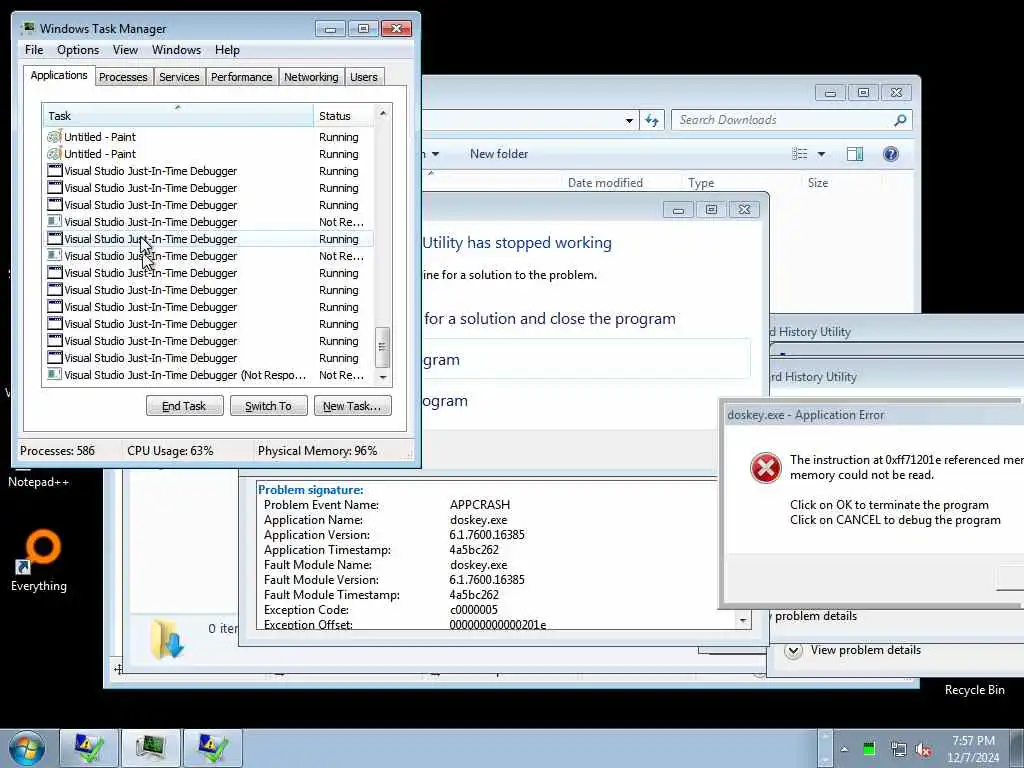Viewport: 1024px width, 768px height.
Task: Select the second Untitled - Paint task
Action: tap(209, 154)
